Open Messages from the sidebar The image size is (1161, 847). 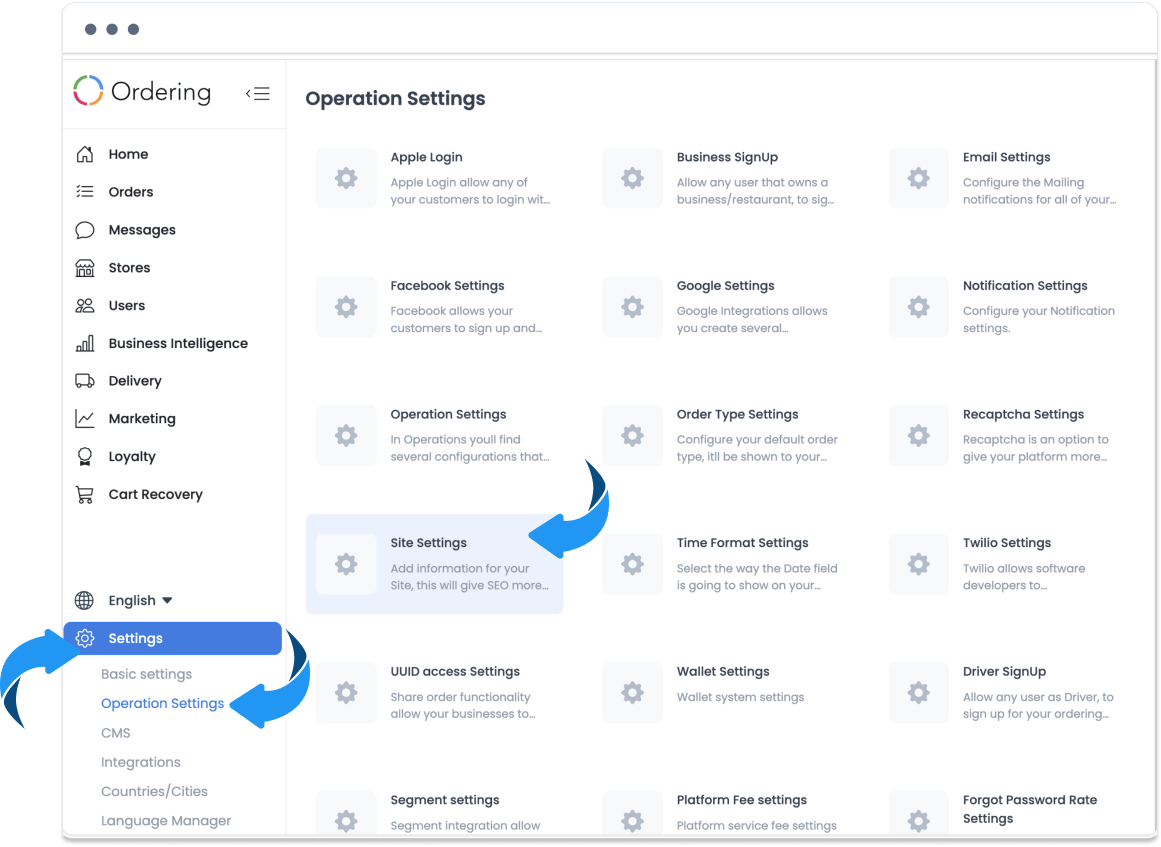pos(142,230)
